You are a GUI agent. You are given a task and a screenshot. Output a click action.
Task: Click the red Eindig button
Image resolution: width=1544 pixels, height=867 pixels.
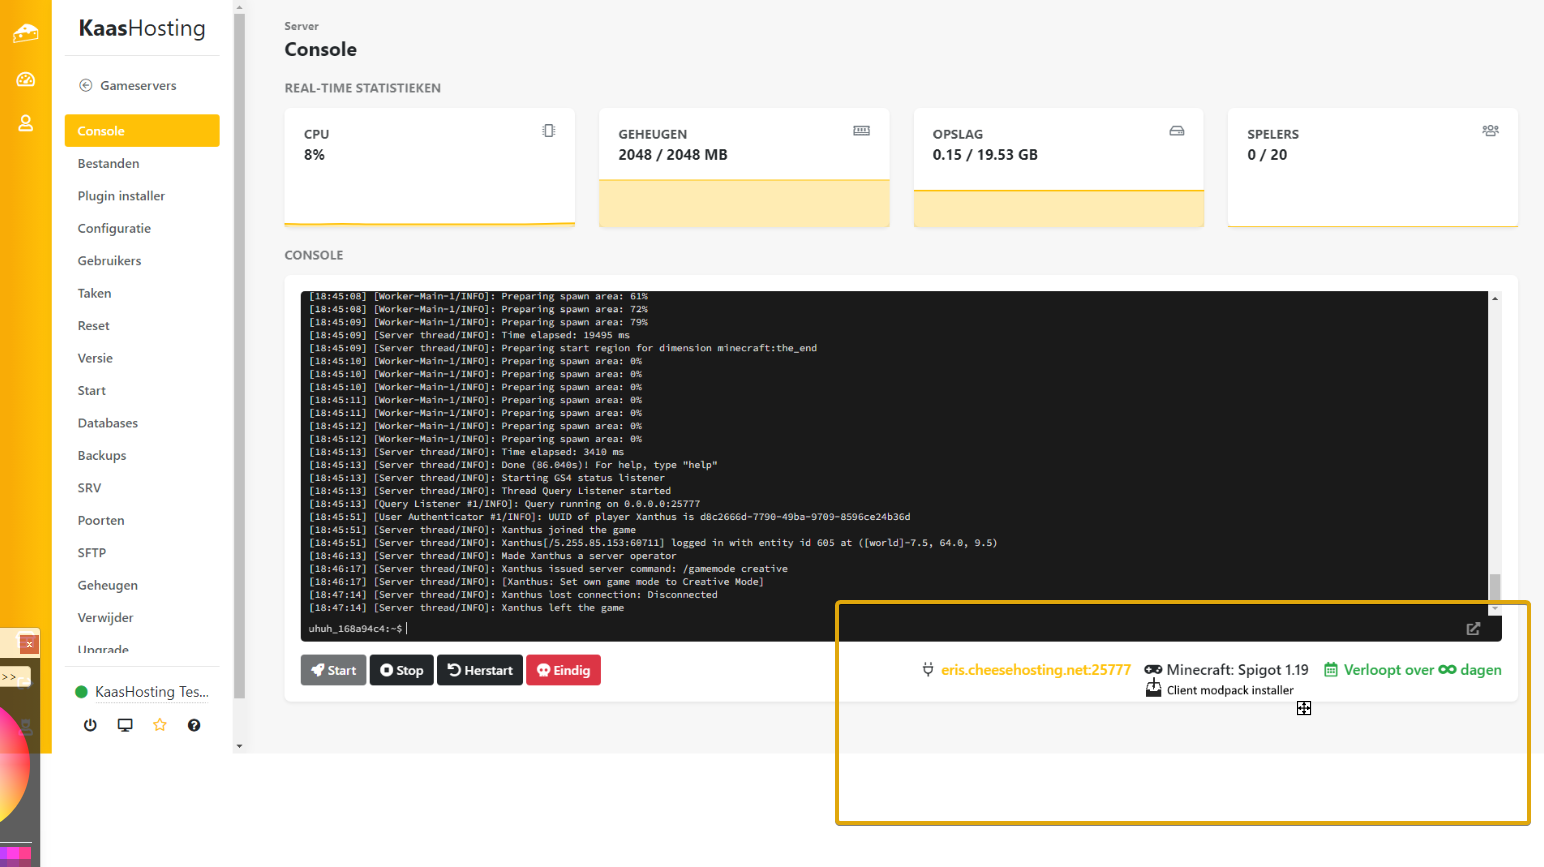(563, 670)
